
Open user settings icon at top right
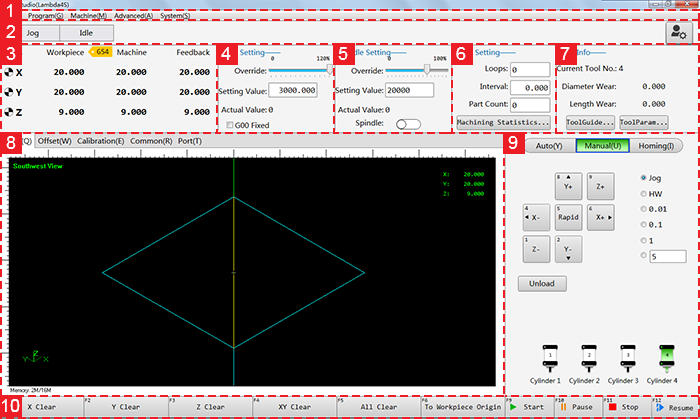679,33
